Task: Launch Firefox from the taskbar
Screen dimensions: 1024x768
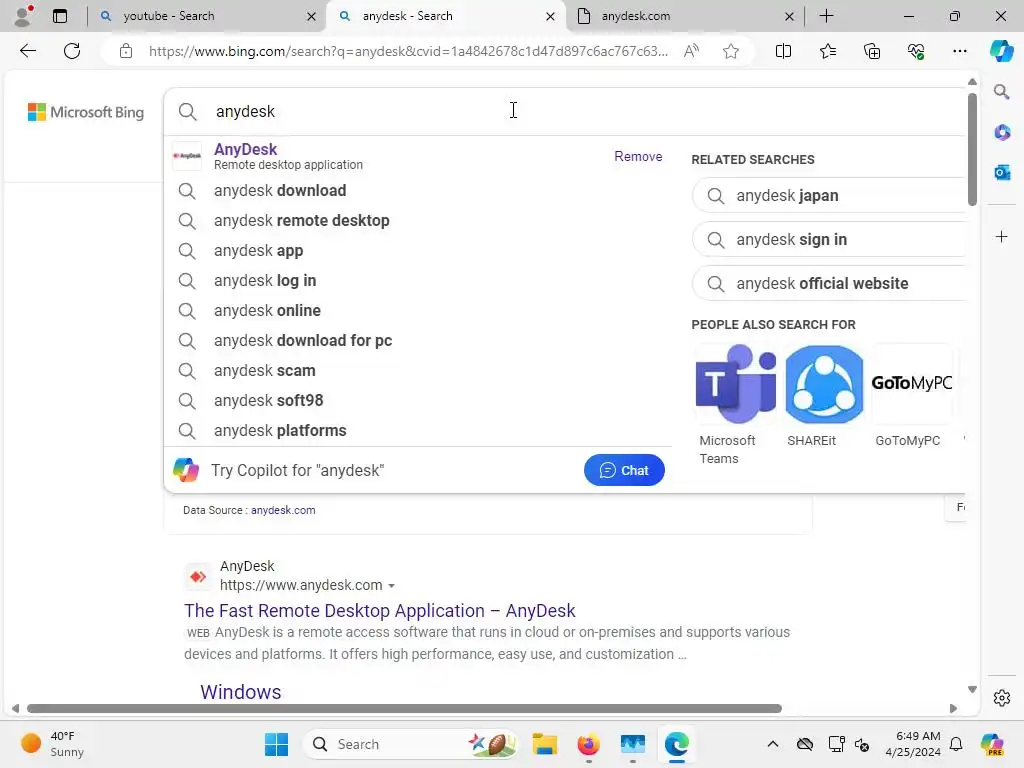Action: pos(588,744)
